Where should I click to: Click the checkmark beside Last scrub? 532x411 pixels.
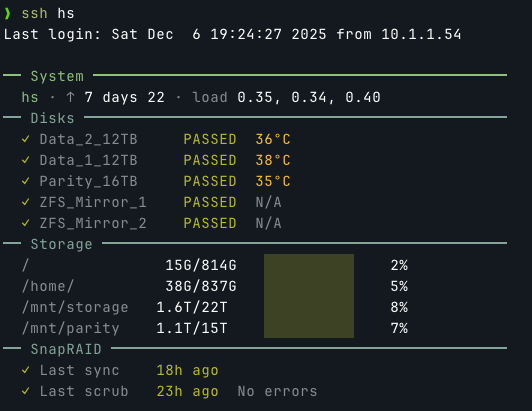pyautogui.click(x=25, y=391)
